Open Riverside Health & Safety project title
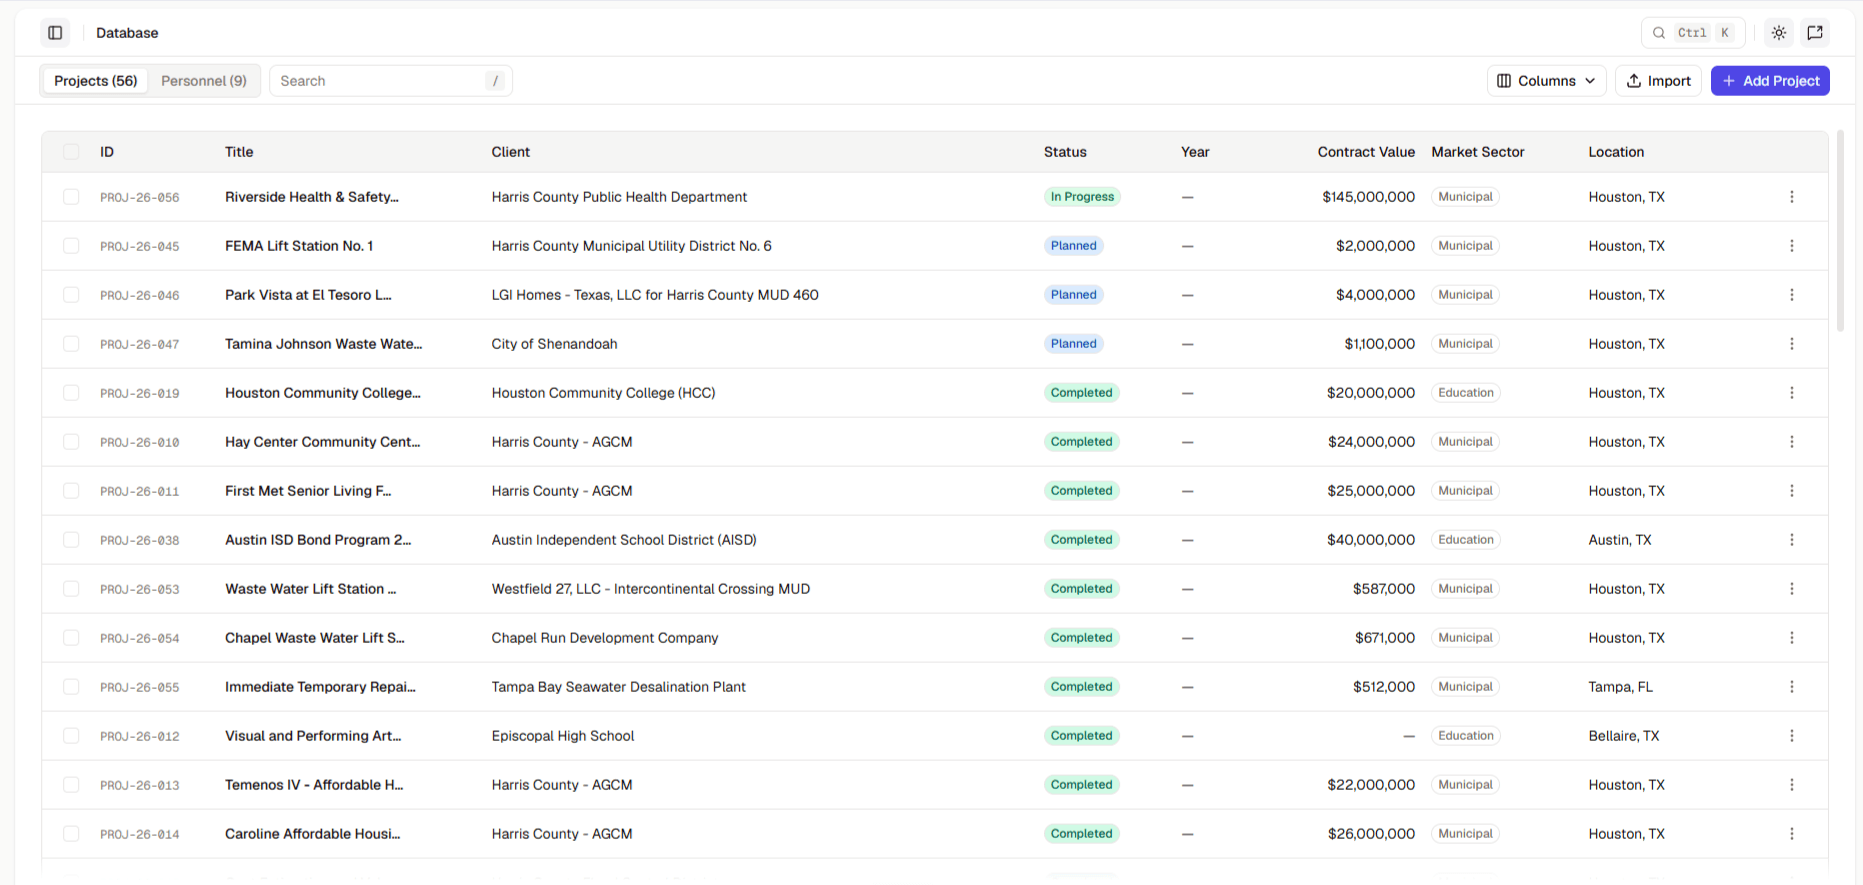The height and width of the screenshot is (885, 1863). (312, 197)
